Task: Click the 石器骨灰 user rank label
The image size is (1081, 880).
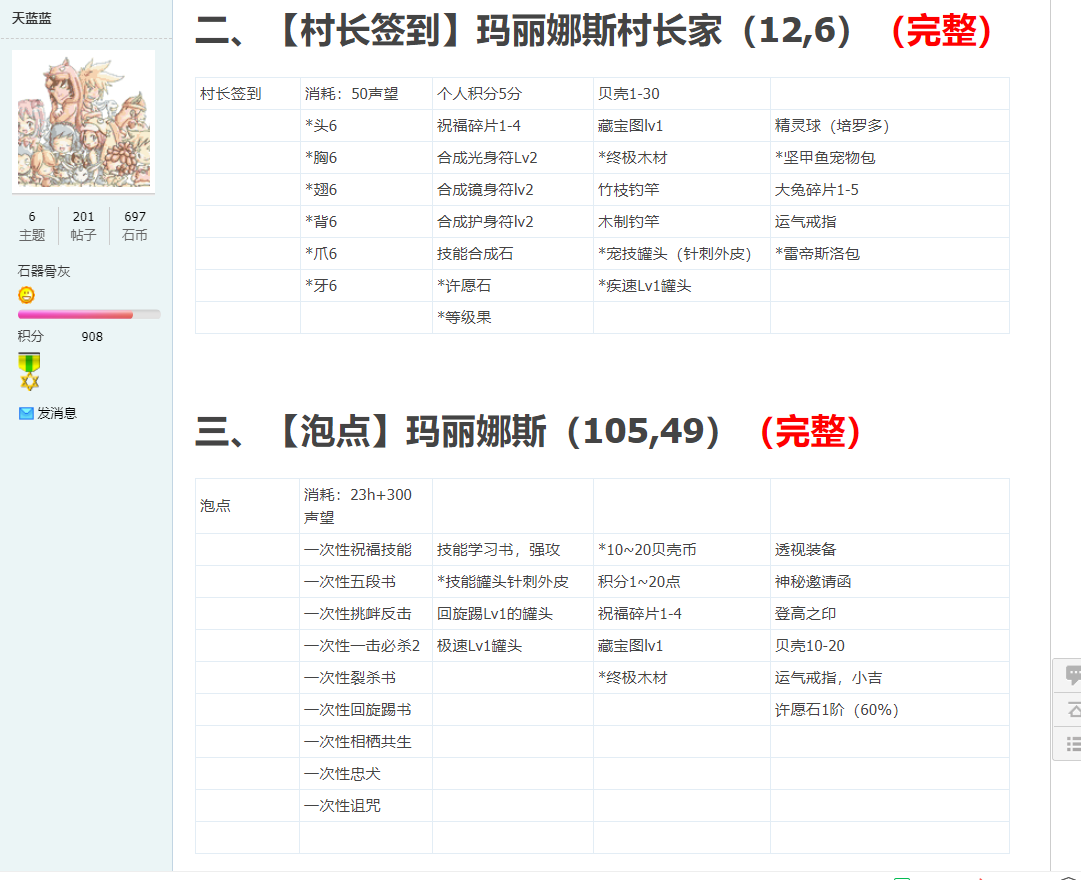Action: [44, 271]
